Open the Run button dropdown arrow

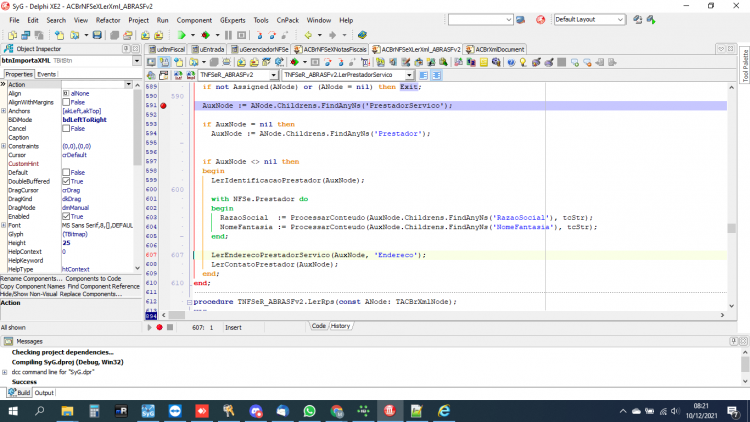[x=193, y=35]
